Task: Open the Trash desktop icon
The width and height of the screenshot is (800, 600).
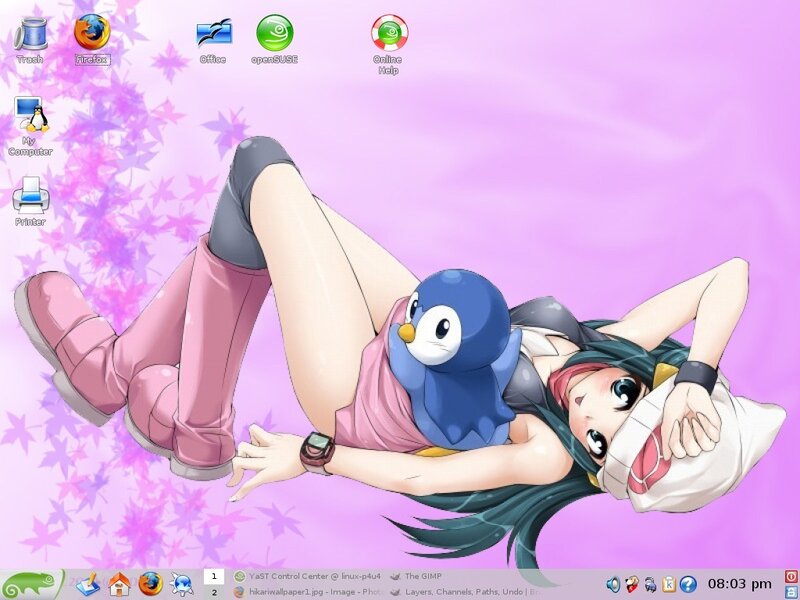Action: 30,40
